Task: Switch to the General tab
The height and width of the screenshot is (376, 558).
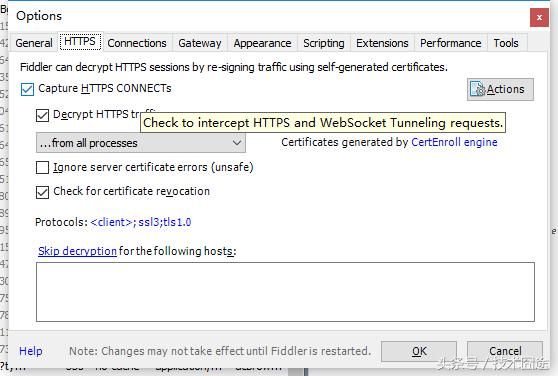Action: pyautogui.click(x=34, y=43)
